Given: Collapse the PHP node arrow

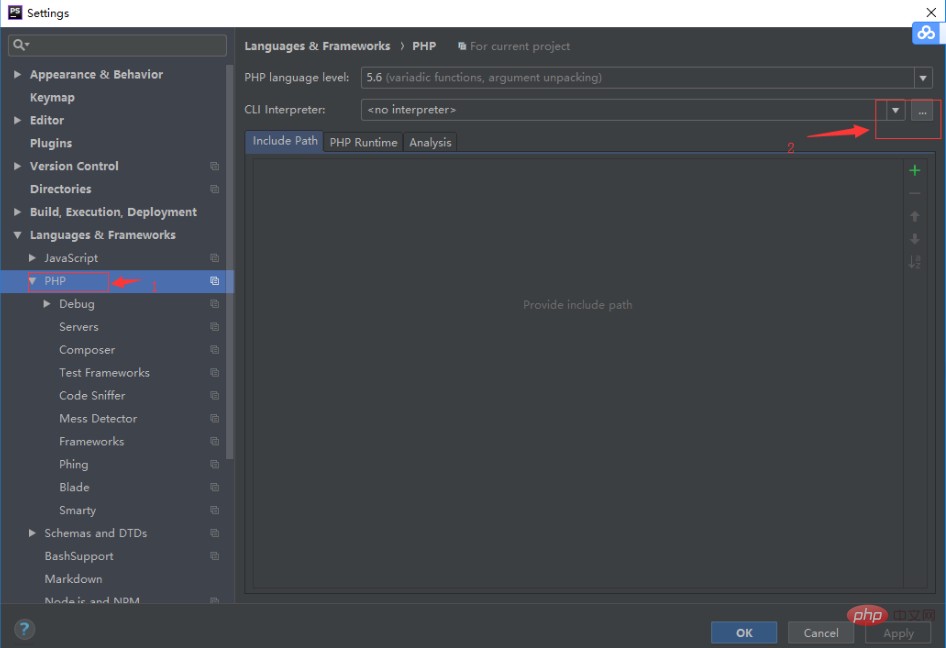Looking at the screenshot, I should tap(32, 281).
